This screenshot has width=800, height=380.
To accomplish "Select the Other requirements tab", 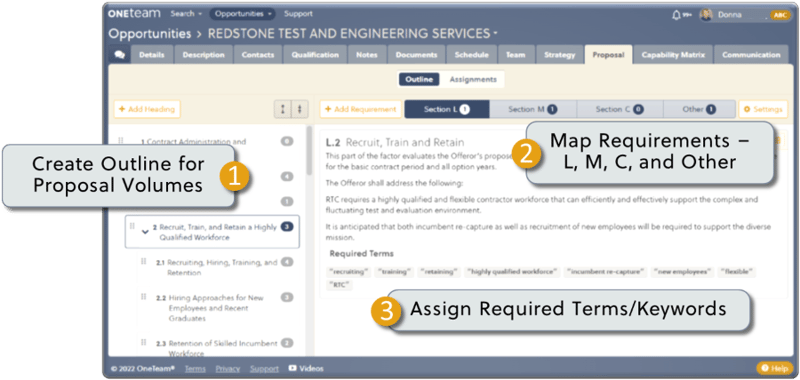I will point(699,109).
